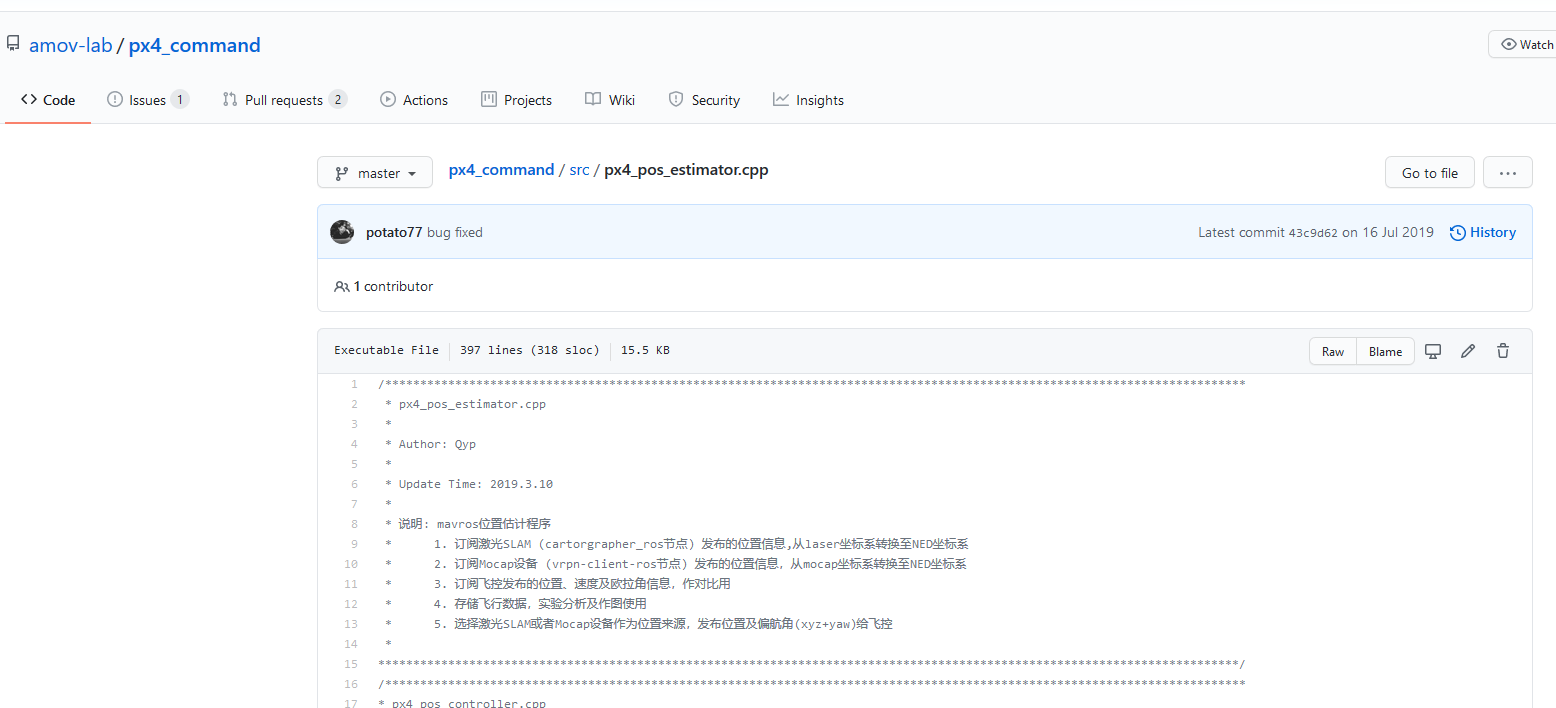Click the '15.5 KB' file size text
Viewport: 1556px width, 708px height.
click(645, 350)
